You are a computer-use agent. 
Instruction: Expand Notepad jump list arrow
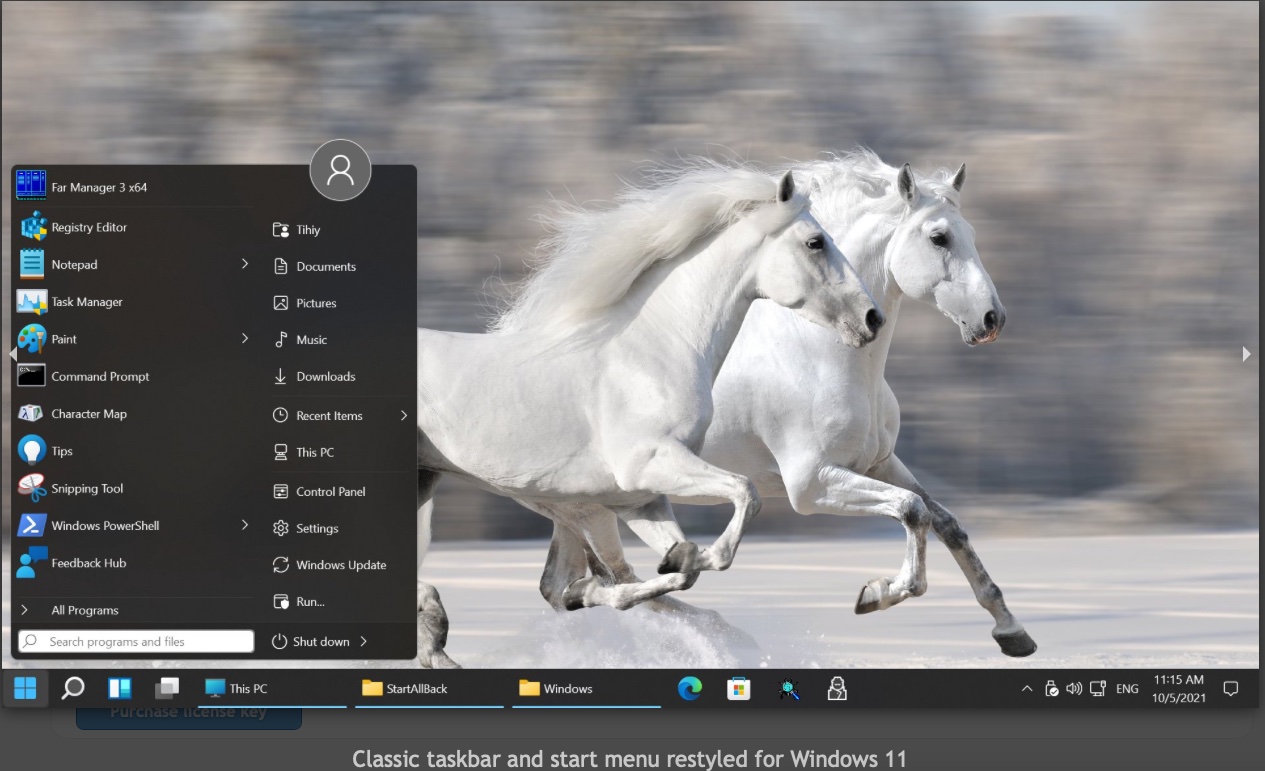244,264
